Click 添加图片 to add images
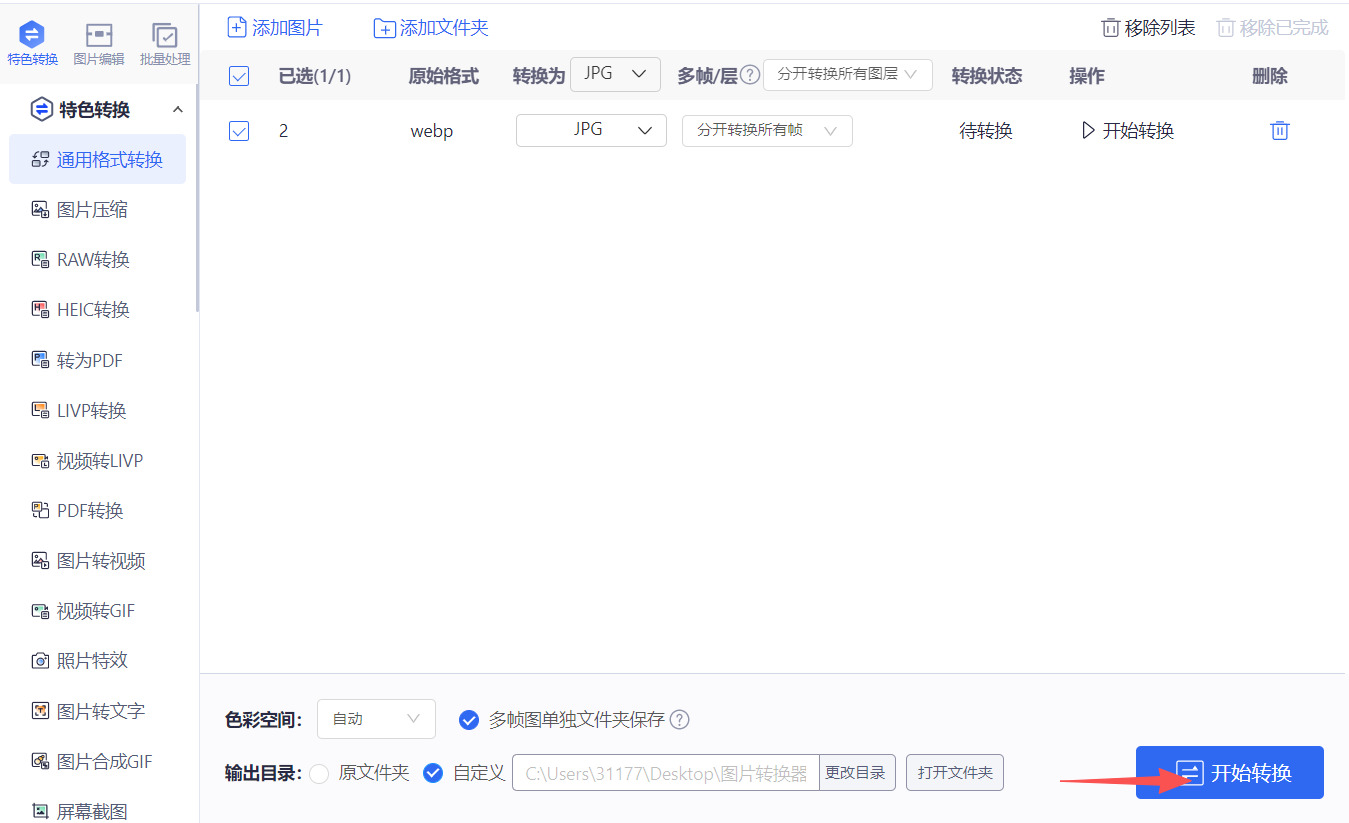 click(276, 27)
